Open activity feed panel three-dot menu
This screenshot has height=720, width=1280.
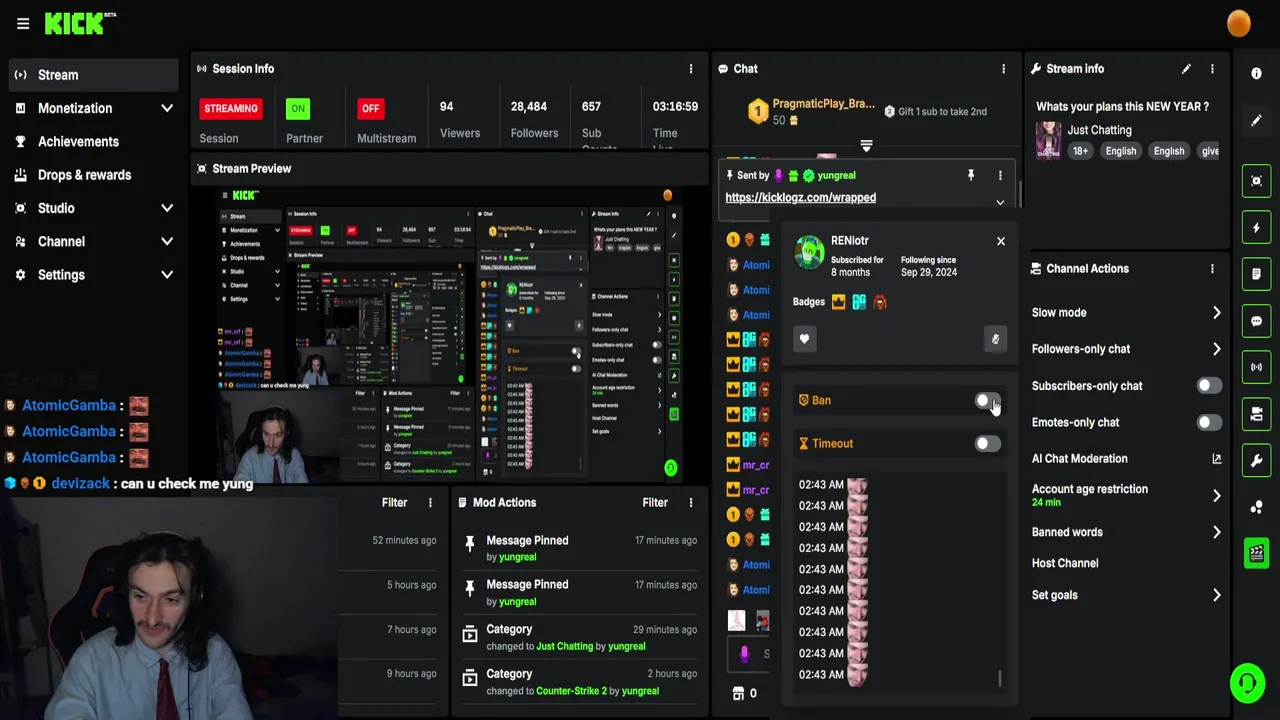[430, 503]
